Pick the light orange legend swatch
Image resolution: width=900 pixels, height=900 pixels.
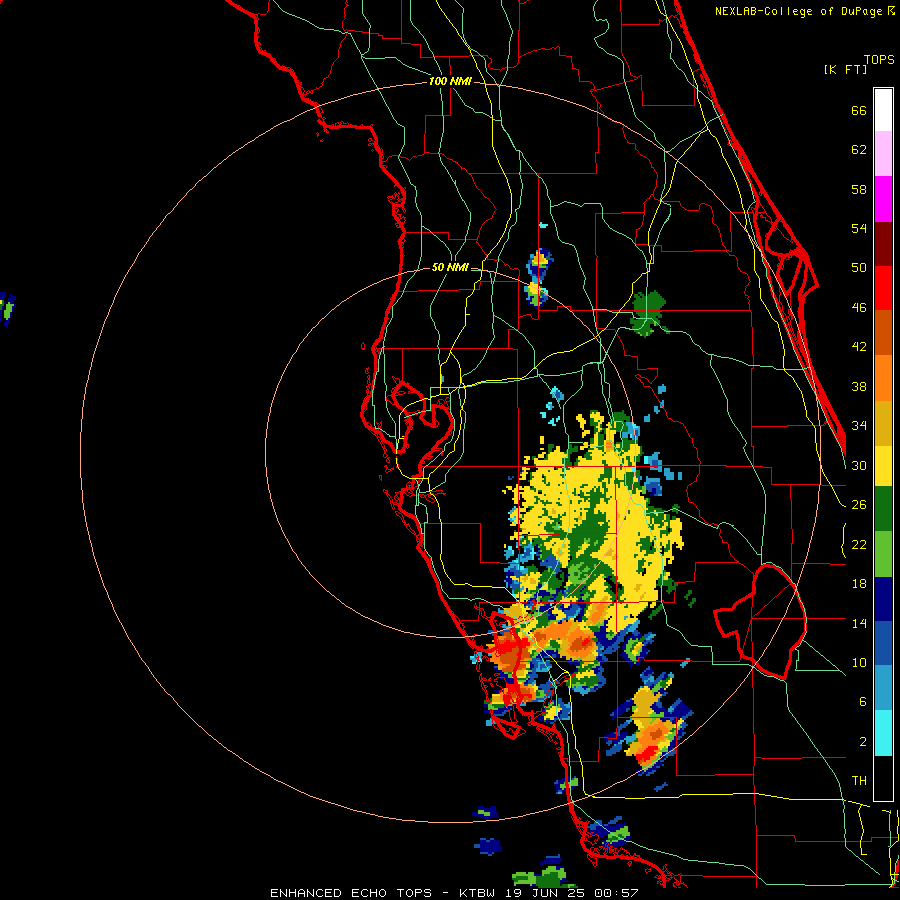(x=883, y=378)
